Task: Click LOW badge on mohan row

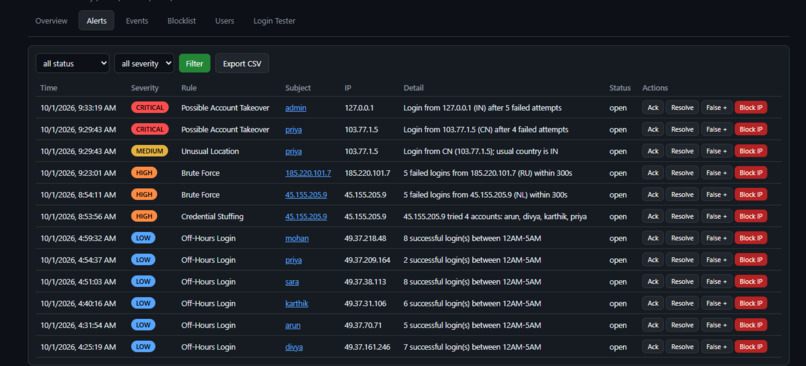Action: [x=143, y=238]
